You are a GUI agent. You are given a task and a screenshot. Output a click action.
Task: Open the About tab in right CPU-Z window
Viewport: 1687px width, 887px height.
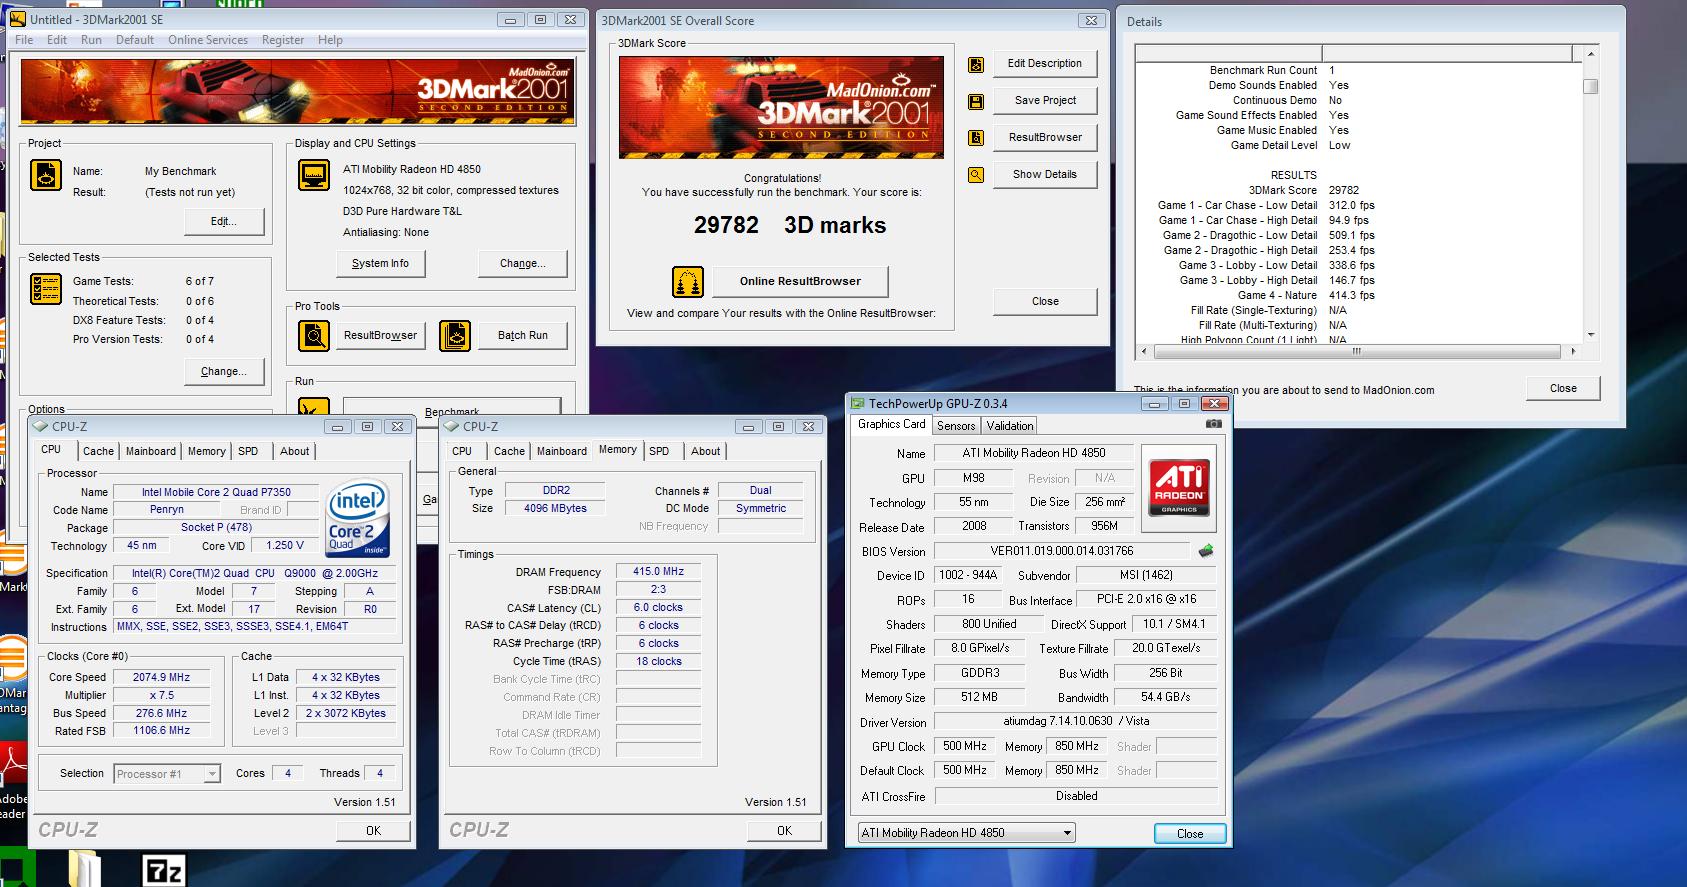[x=706, y=451]
